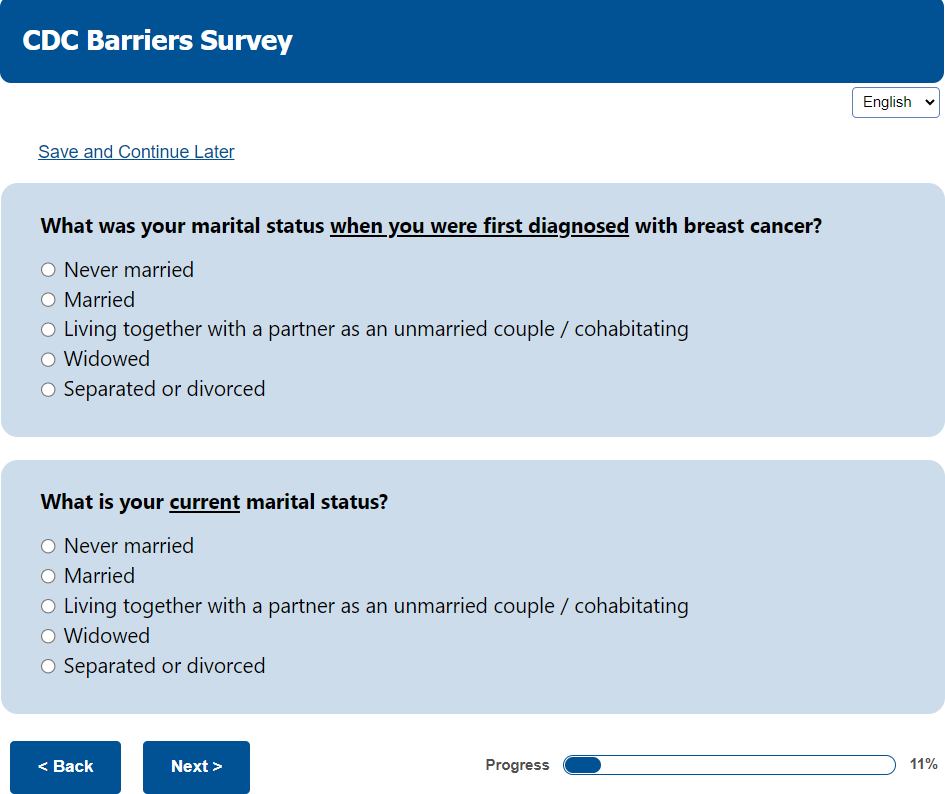Select 'Living together with a partner' at diagnosis
This screenshot has height=794, width=945.
(48, 329)
